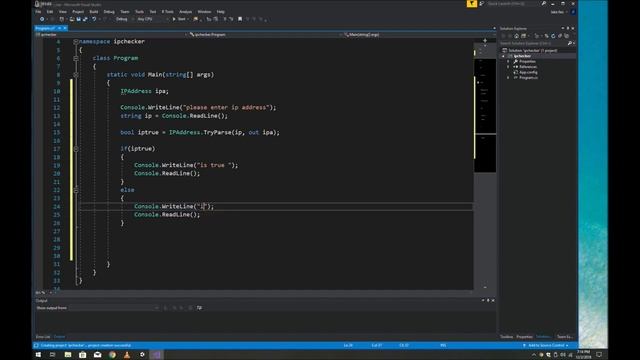
Task: Open File Explorer from the taskbar
Action: [x=68, y=355]
